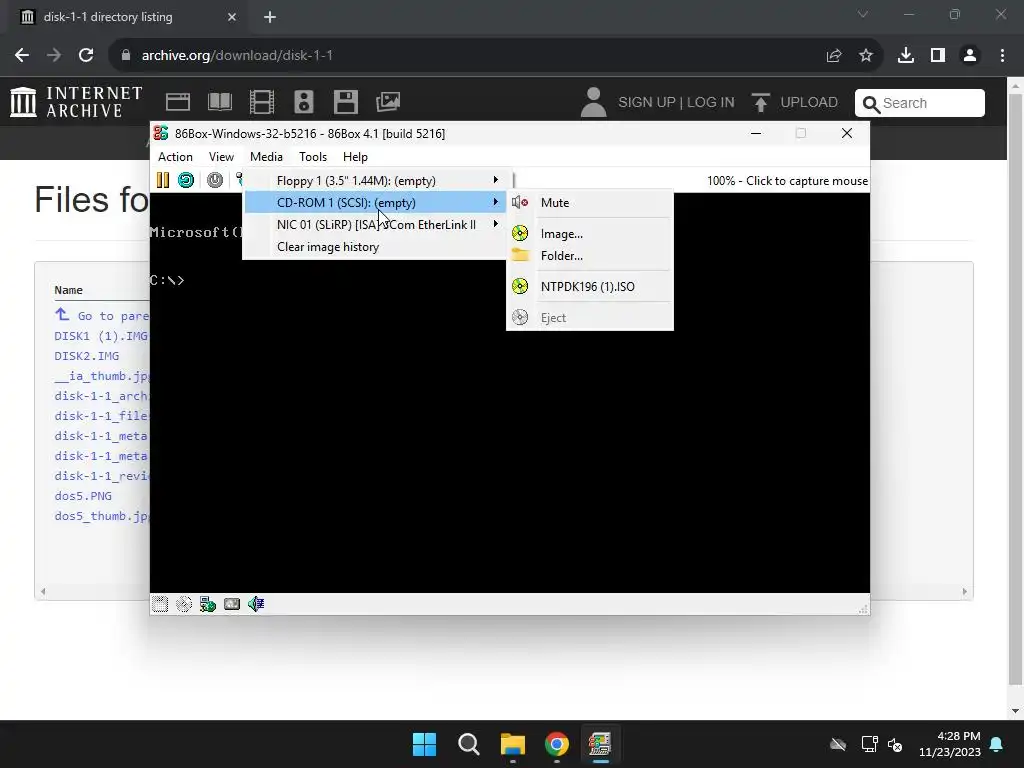This screenshot has width=1024, height=768.
Task: Open taskbar Search magnifier
Action: [x=469, y=744]
